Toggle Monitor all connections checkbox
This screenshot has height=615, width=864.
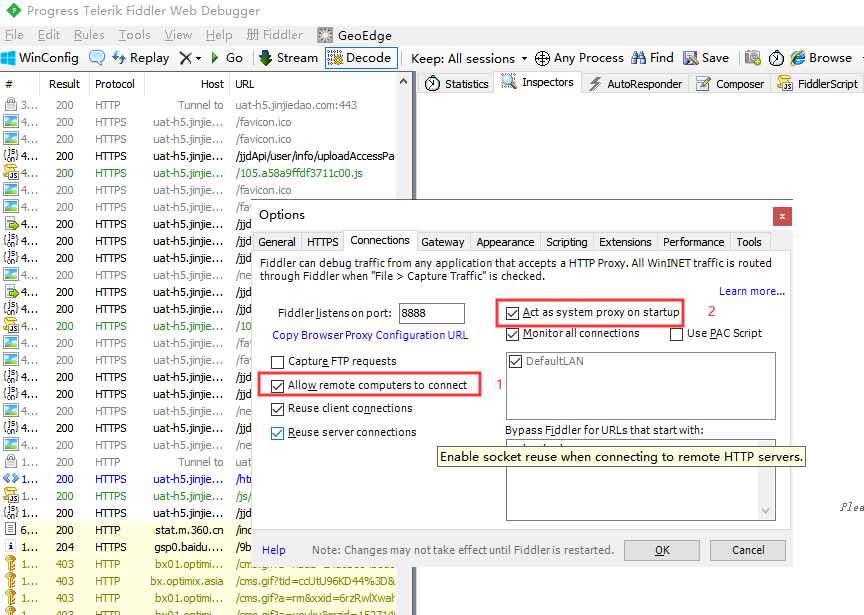(x=512, y=334)
